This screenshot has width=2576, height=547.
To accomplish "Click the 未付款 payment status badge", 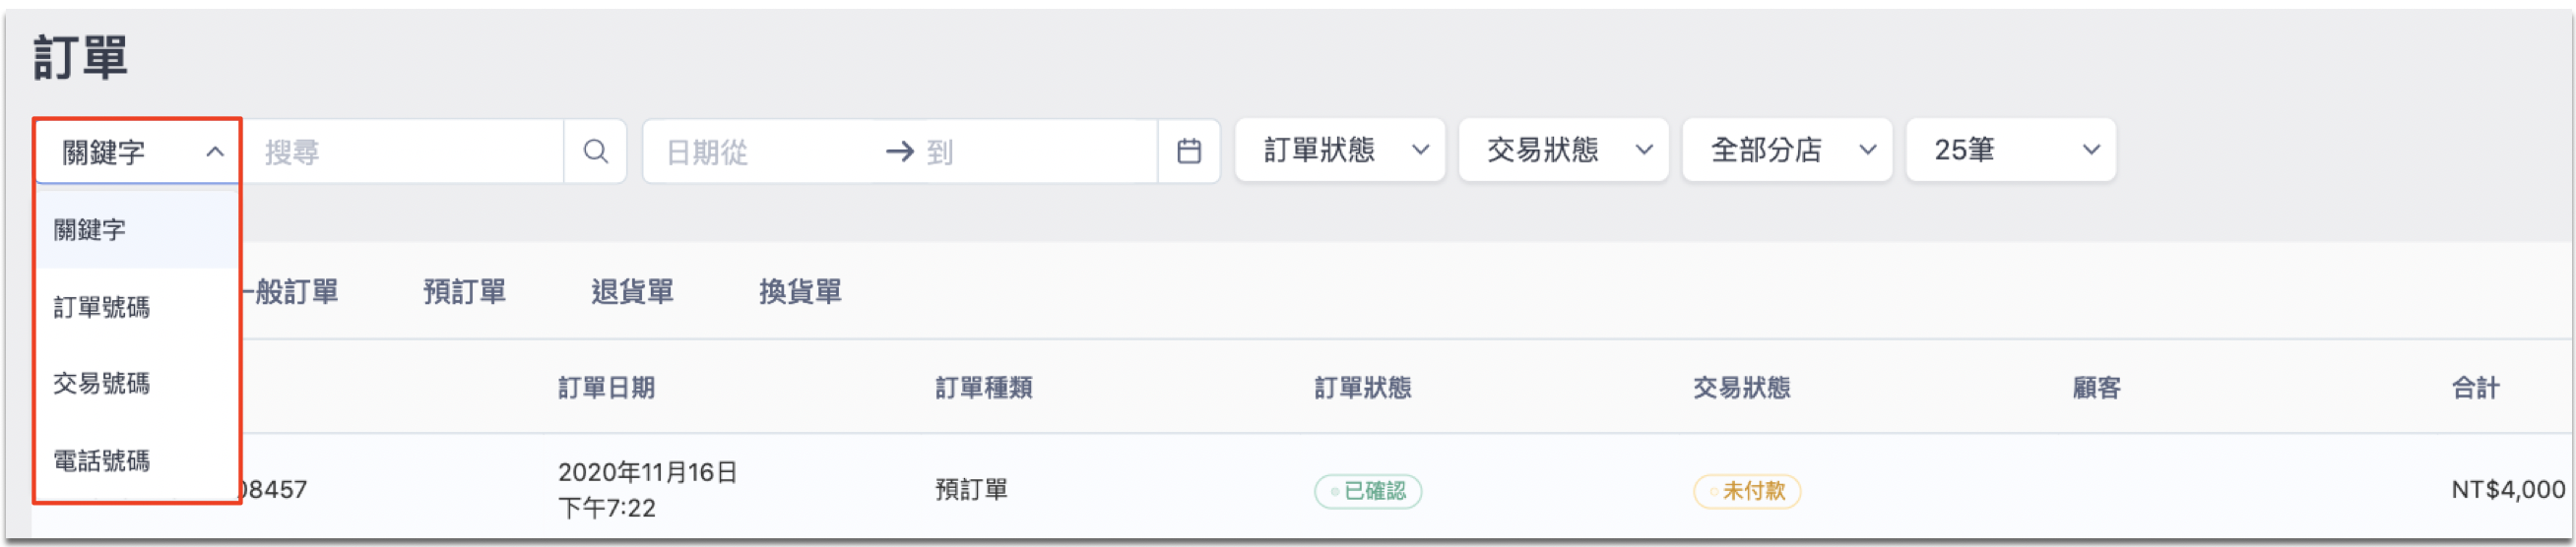I will click(x=1747, y=491).
